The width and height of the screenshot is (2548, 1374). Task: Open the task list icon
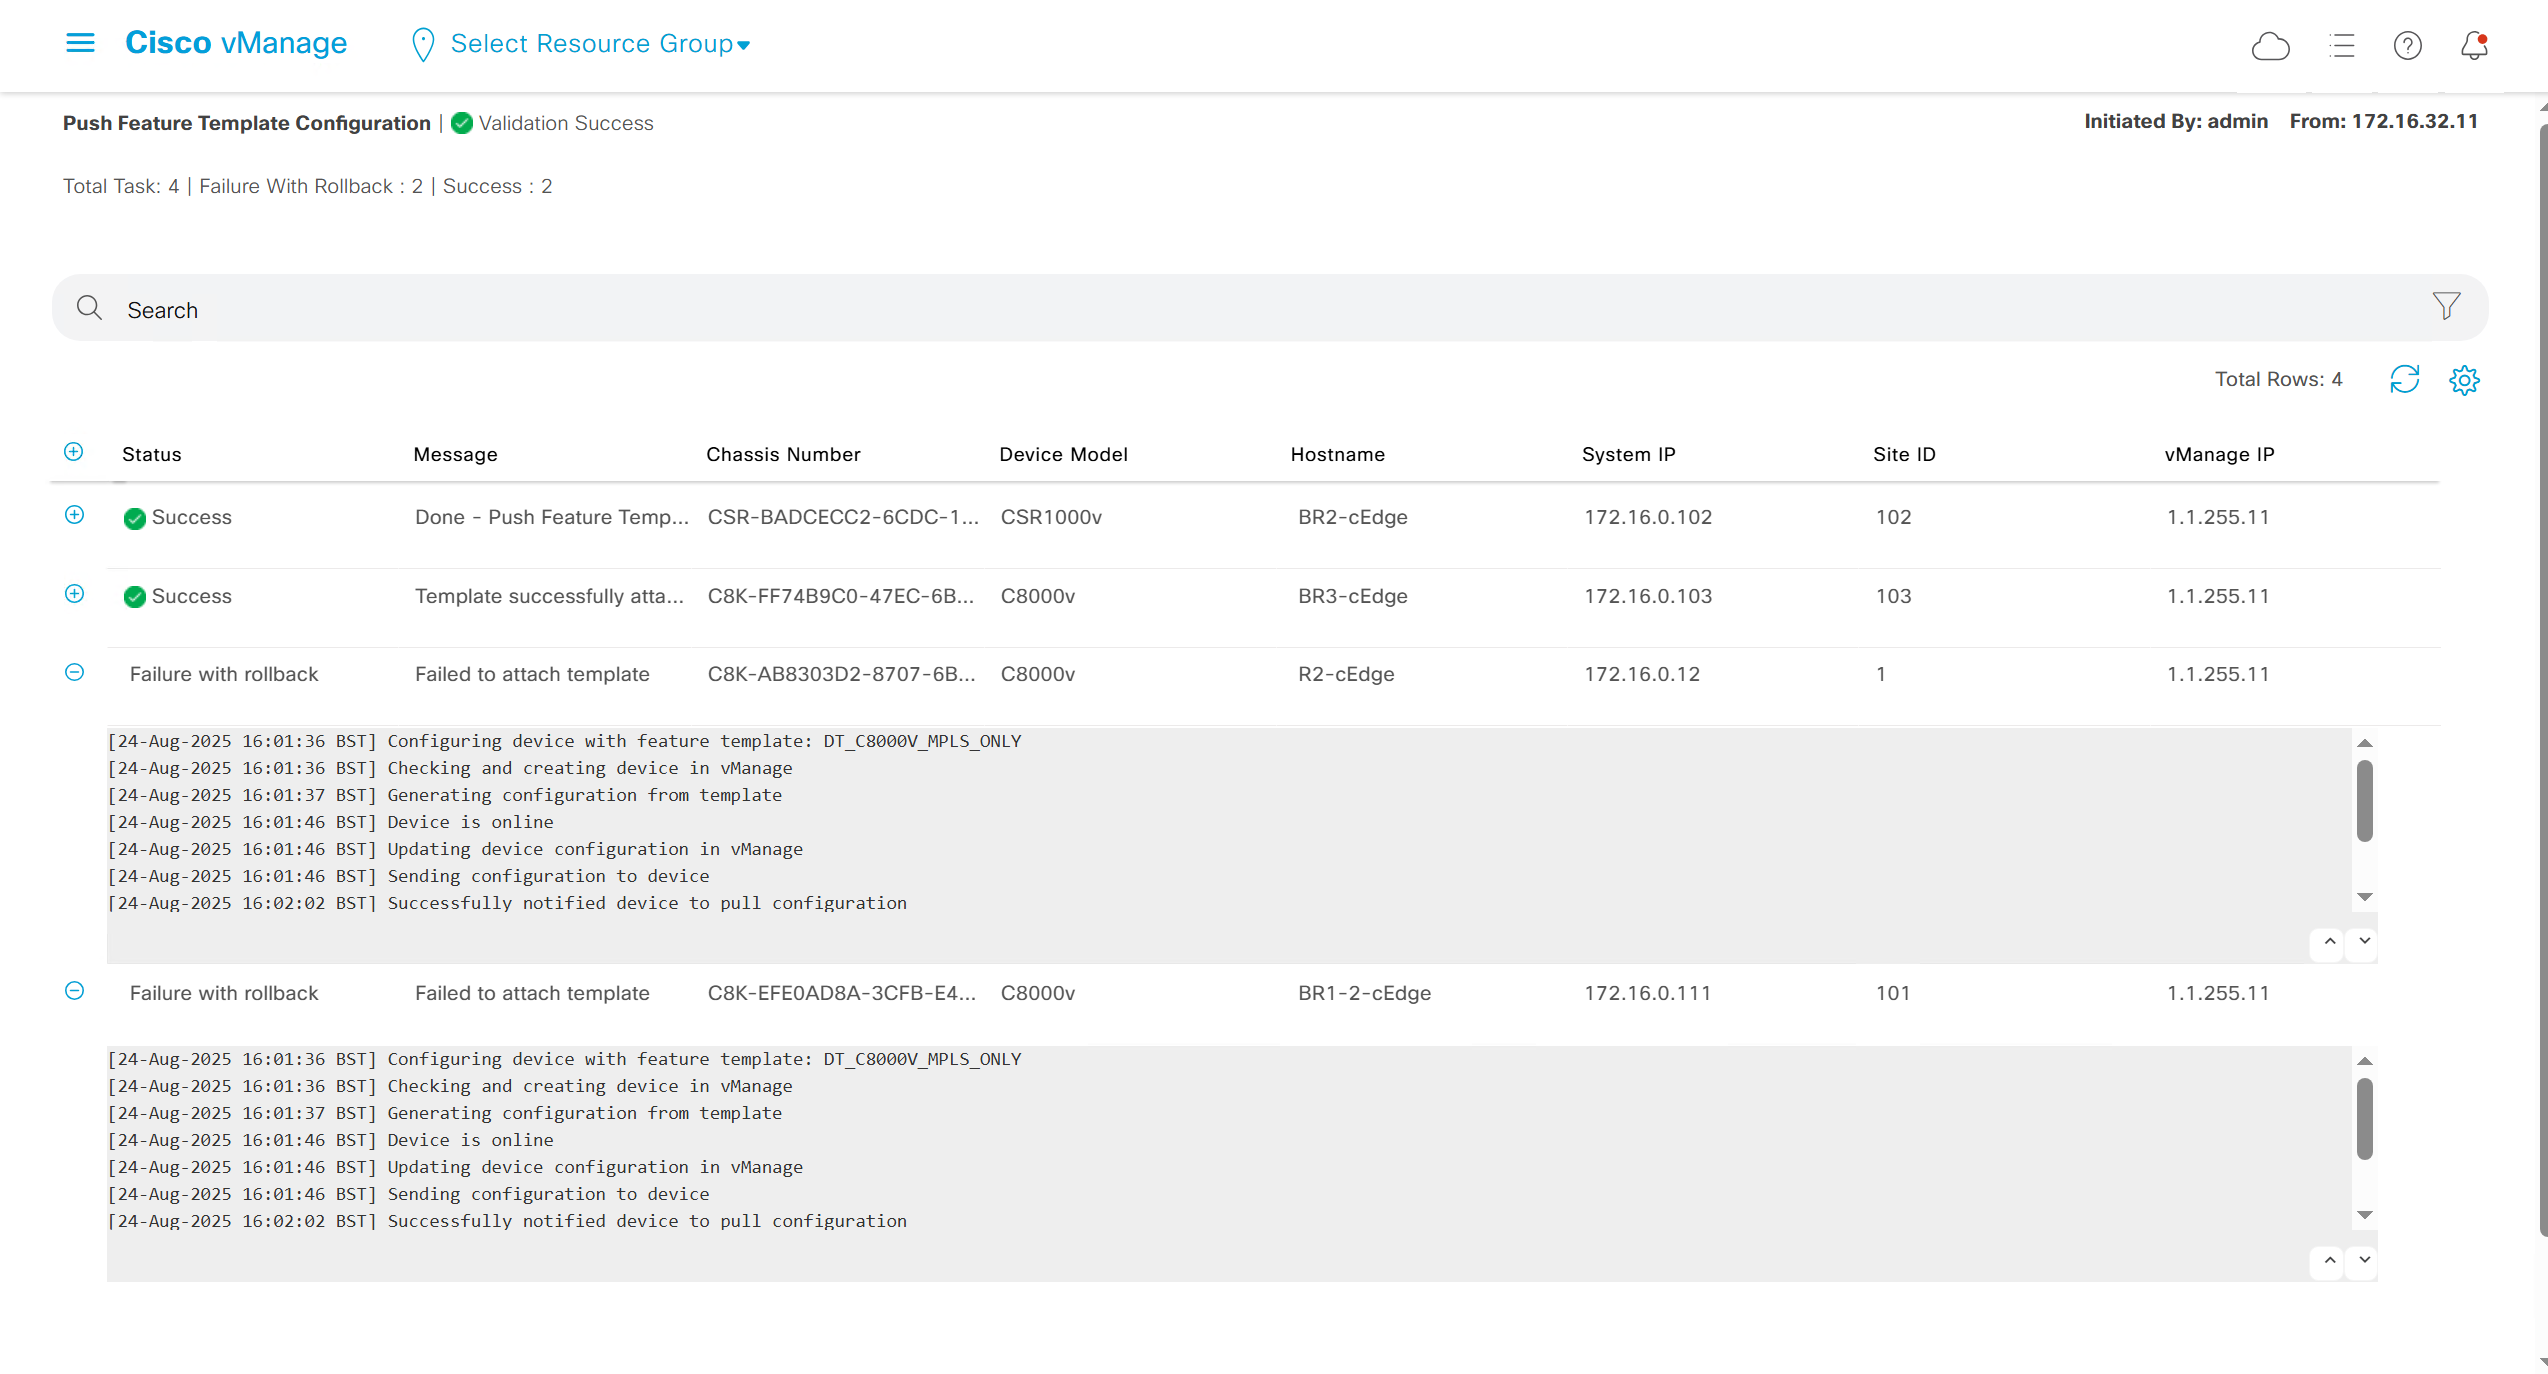2341,46
